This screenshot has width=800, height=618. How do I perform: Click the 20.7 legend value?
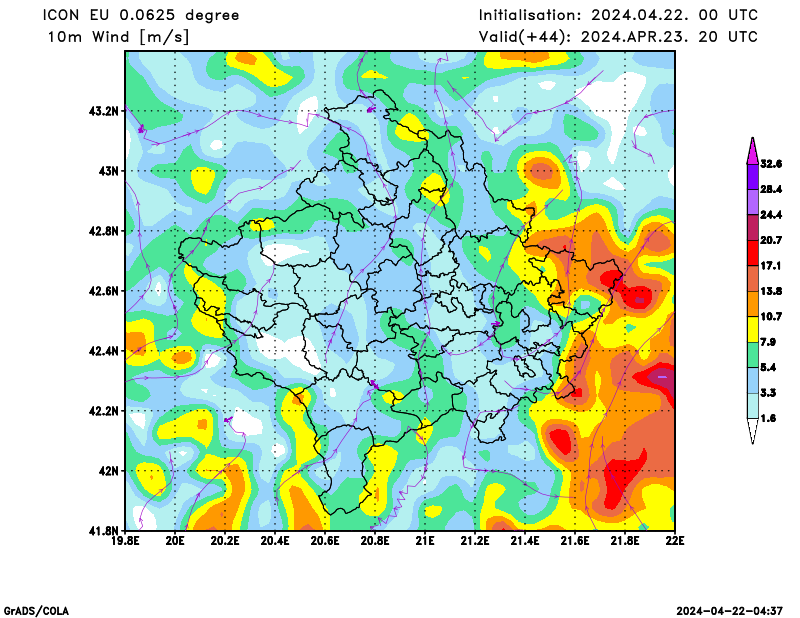pyautogui.click(x=771, y=240)
